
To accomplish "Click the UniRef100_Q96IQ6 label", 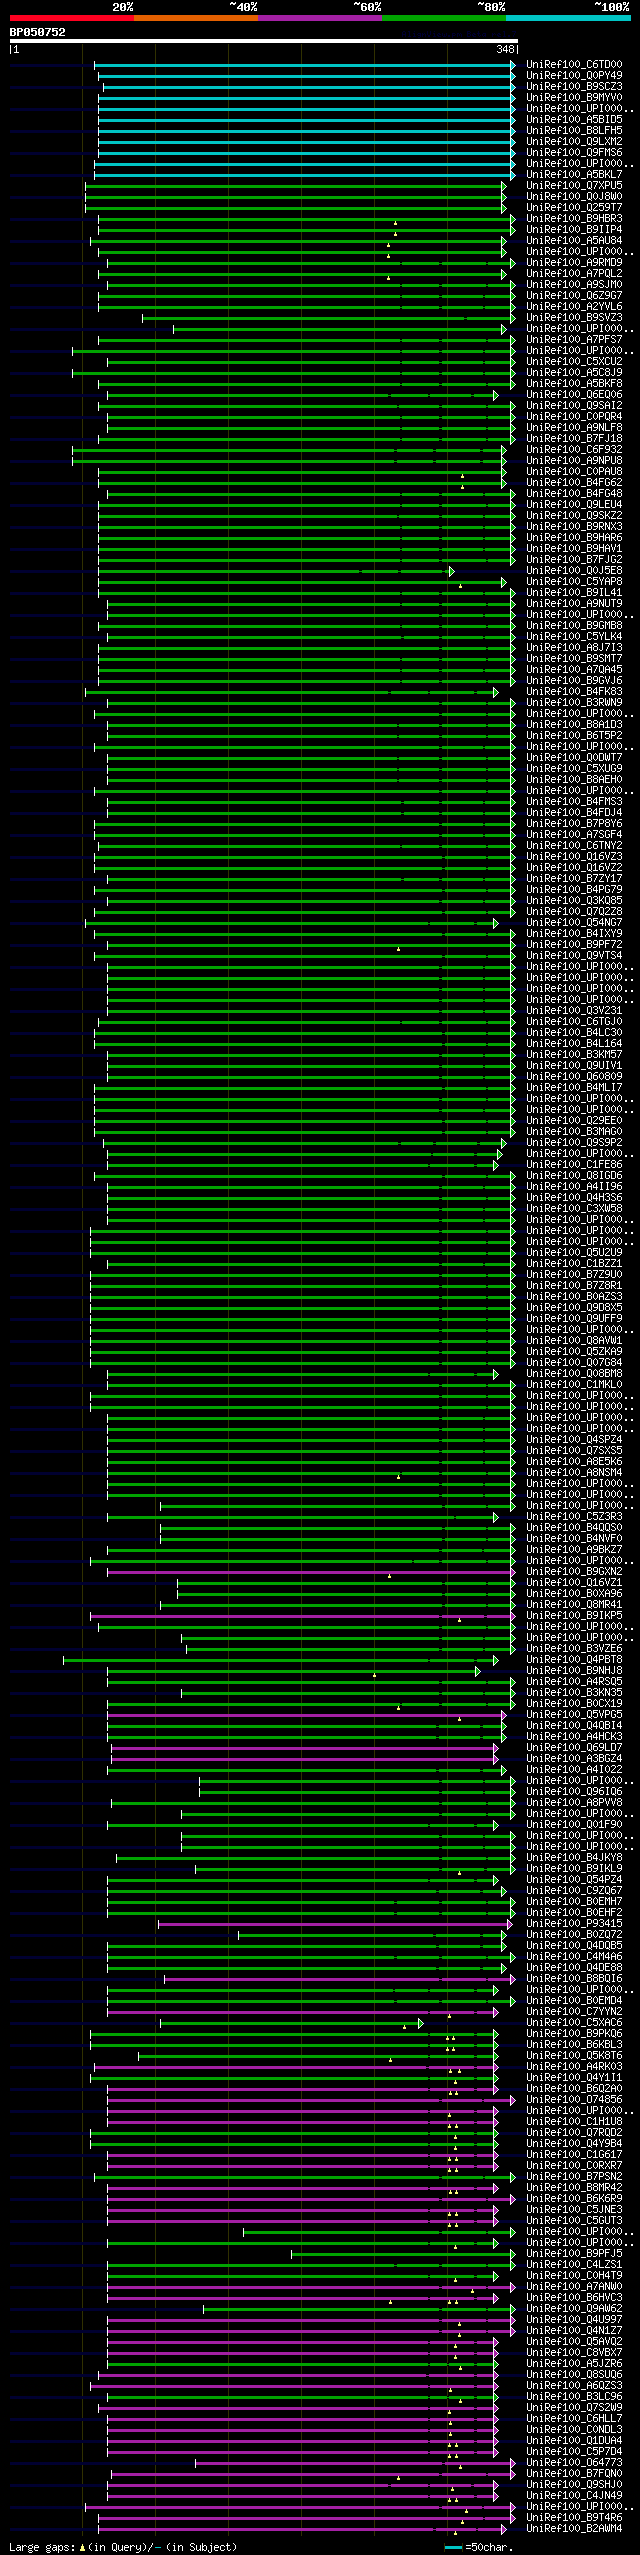I will pos(574,1792).
